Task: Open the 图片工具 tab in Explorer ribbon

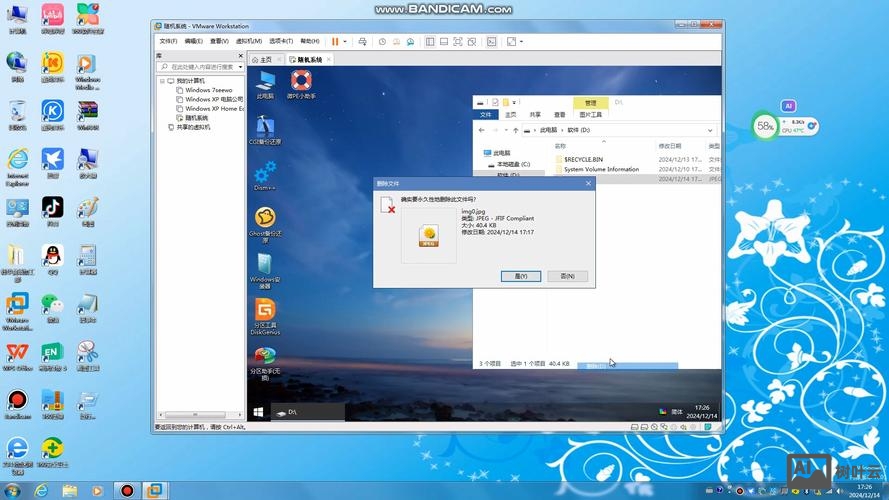Action: [590, 115]
